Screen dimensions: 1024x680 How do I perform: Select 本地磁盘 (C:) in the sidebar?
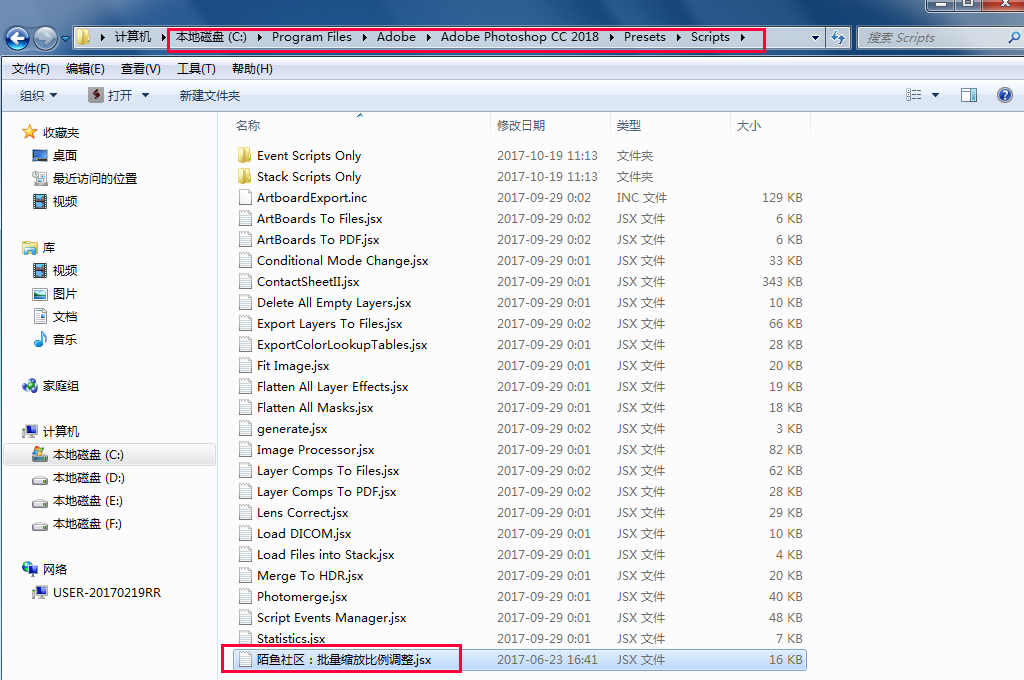[88, 455]
